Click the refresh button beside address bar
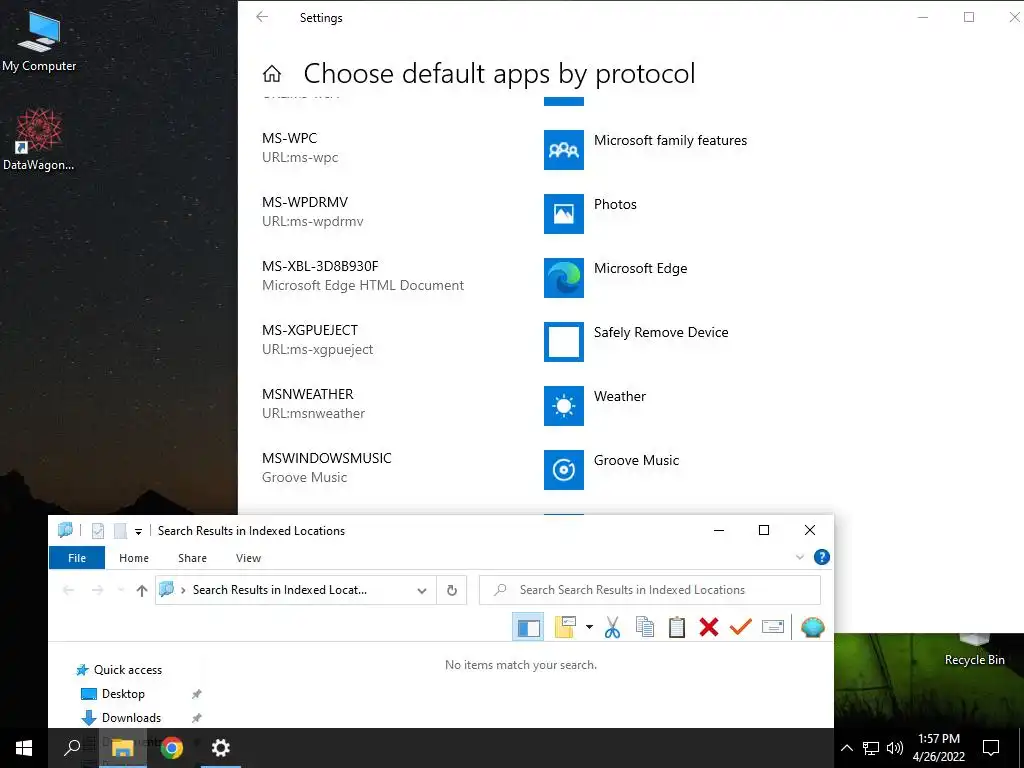Screen dimensions: 1024x768 [451, 590]
